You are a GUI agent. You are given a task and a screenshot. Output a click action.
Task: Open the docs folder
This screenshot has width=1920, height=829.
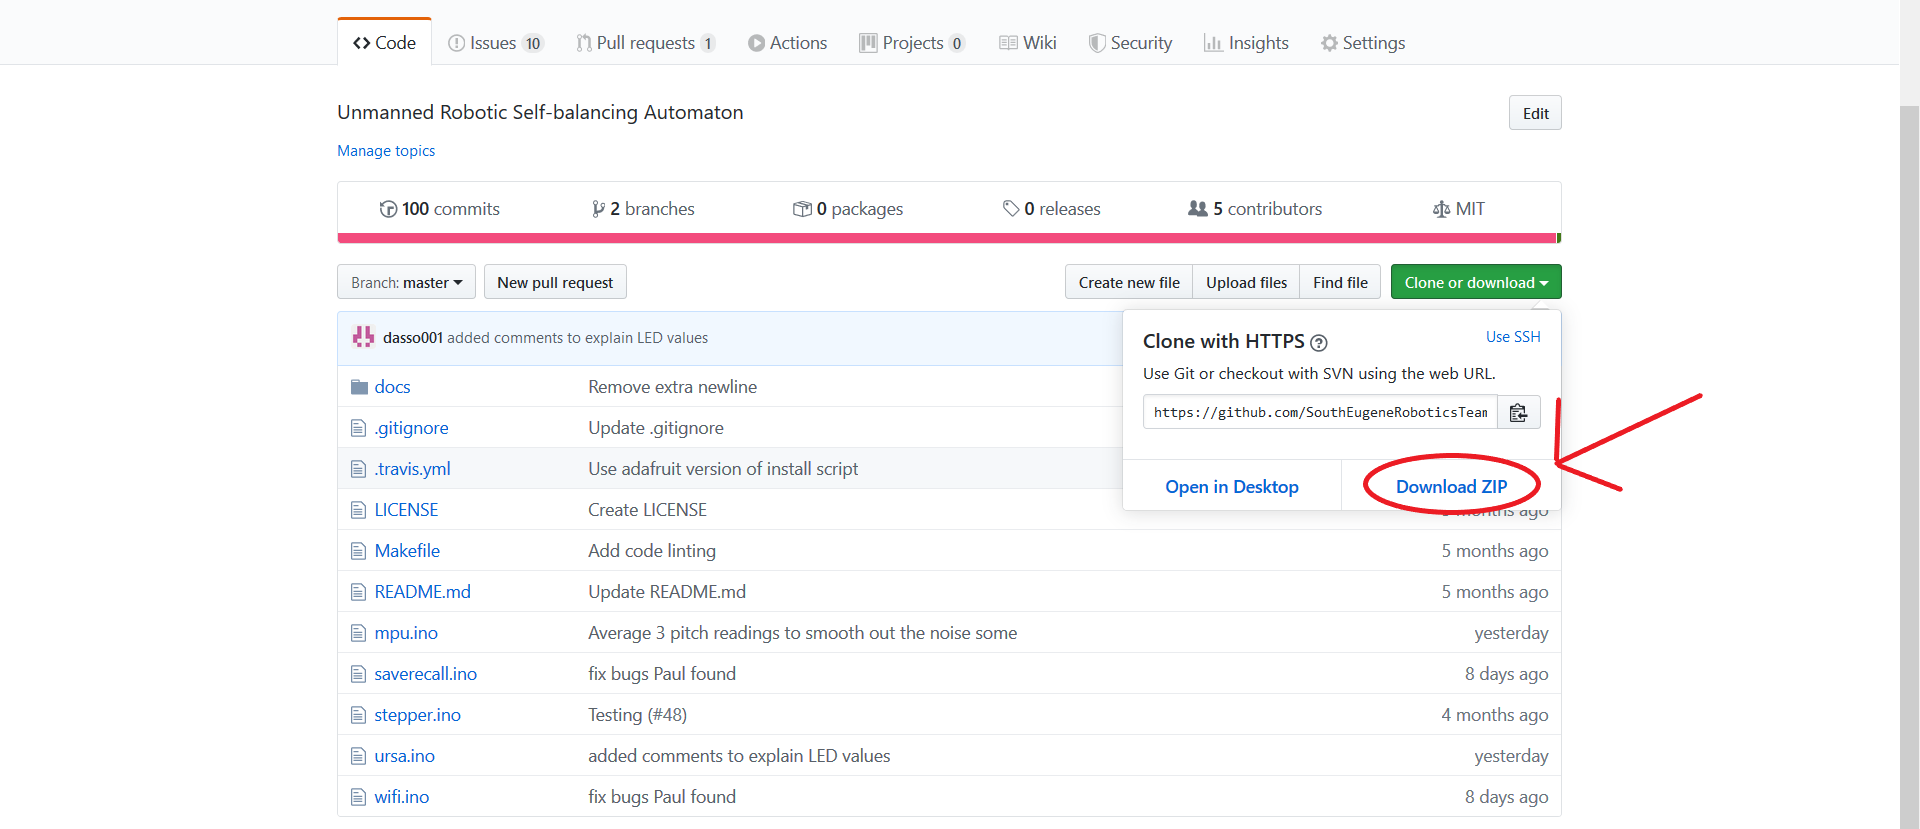coord(392,387)
